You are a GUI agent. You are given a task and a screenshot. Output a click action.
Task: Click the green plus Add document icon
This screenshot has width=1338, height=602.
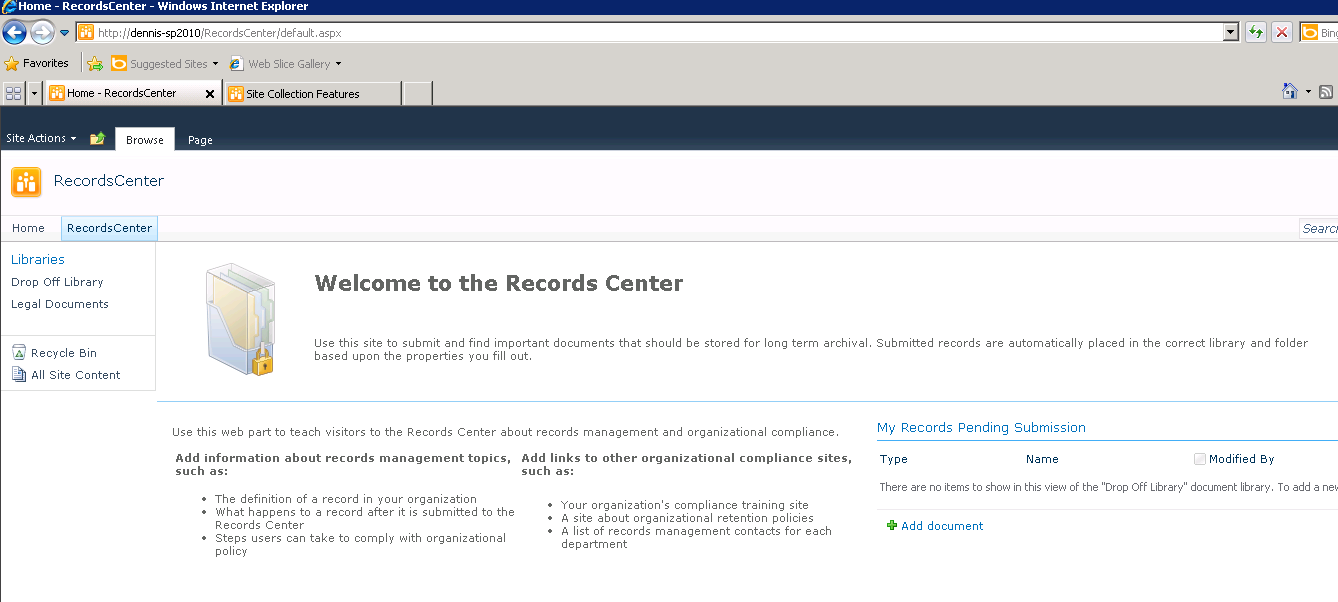892,525
